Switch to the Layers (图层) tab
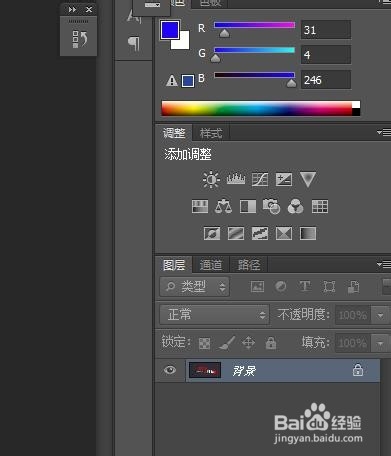 click(174, 265)
